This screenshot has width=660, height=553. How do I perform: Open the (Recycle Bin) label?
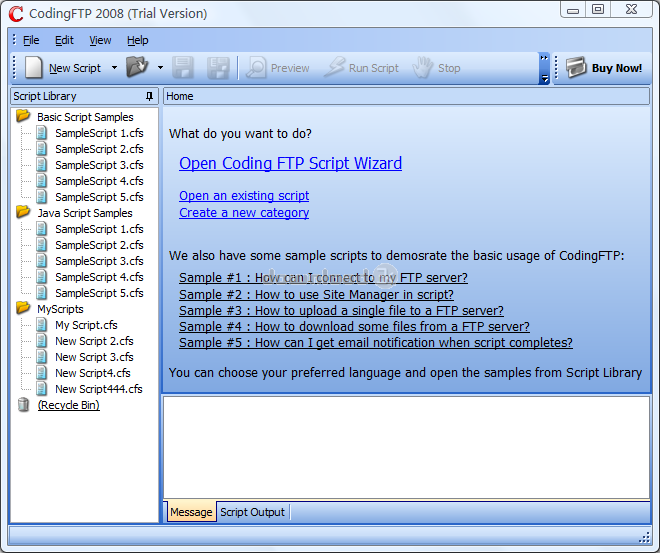click(x=69, y=405)
